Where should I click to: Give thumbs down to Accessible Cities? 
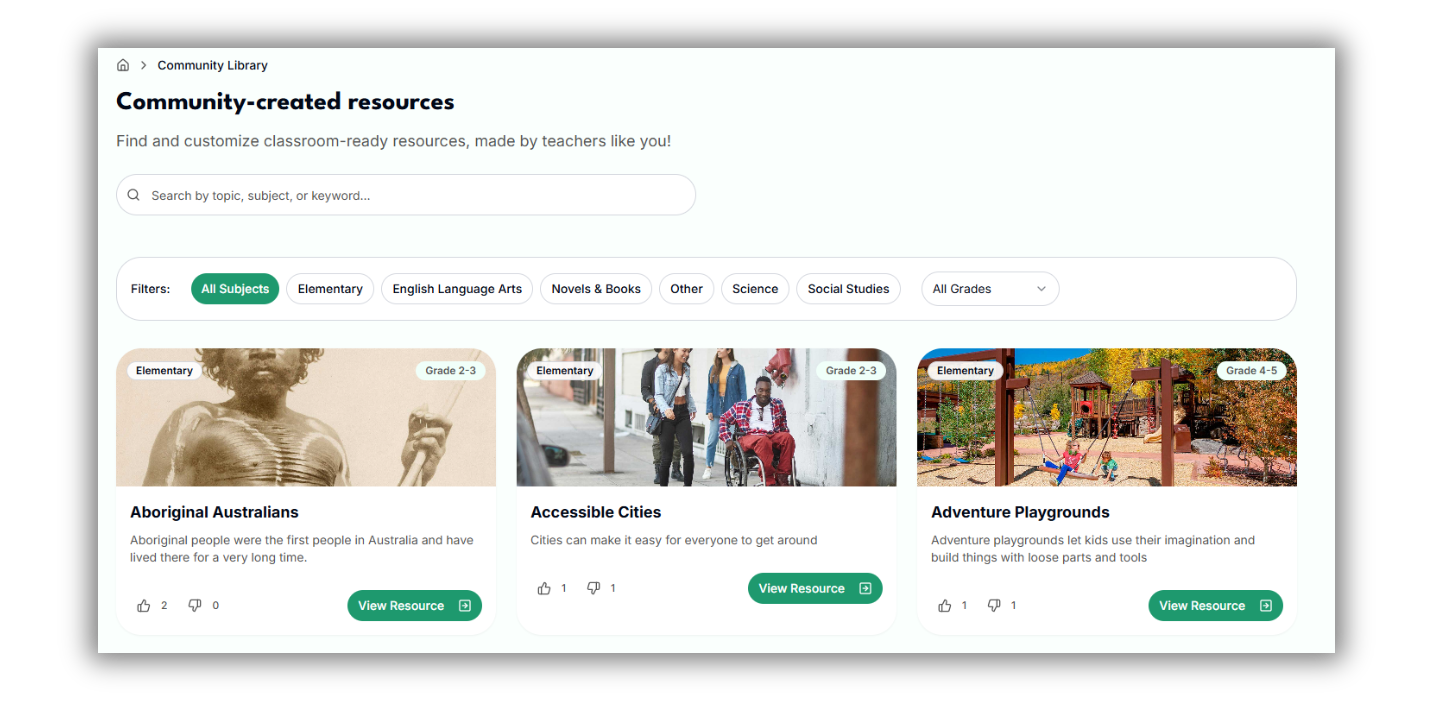[594, 589]
